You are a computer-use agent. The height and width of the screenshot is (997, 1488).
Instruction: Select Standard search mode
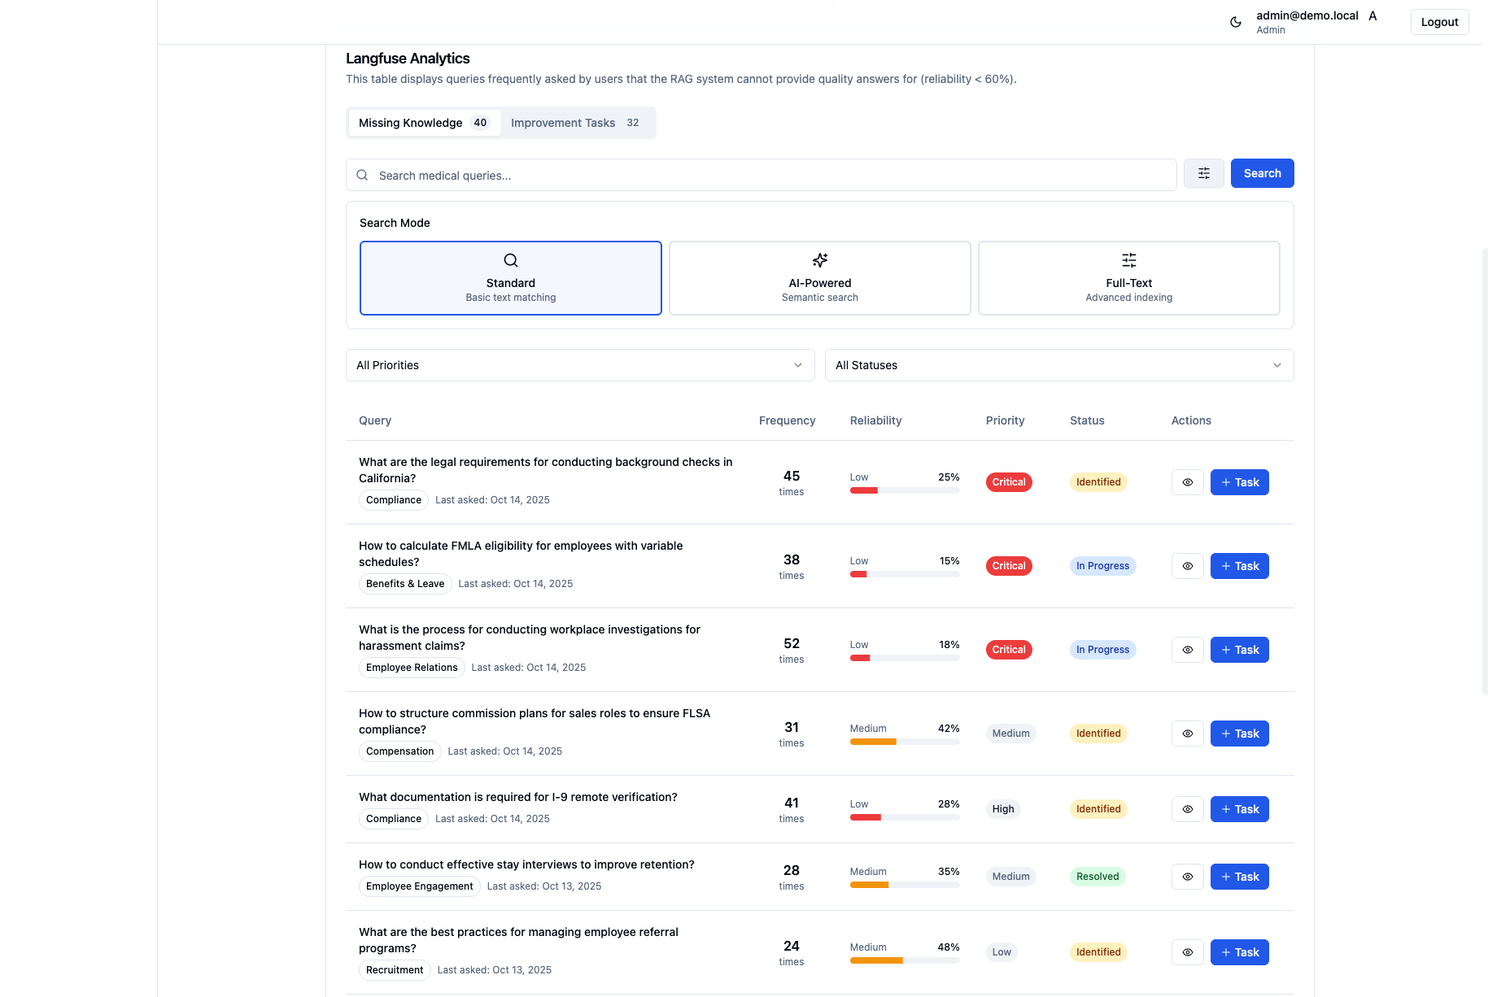coord(510,279)
